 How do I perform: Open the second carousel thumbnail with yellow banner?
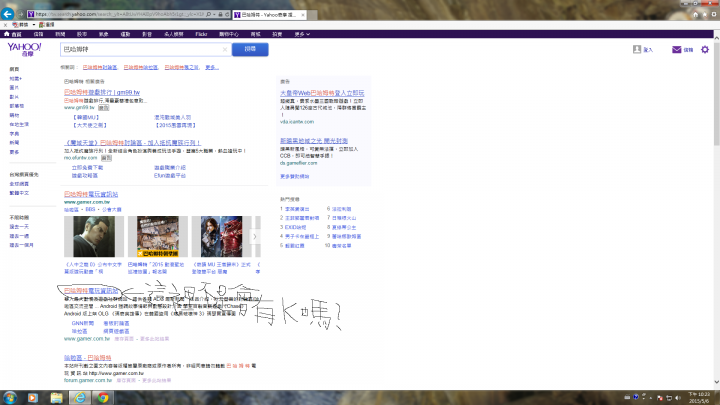tap(158, 236)
